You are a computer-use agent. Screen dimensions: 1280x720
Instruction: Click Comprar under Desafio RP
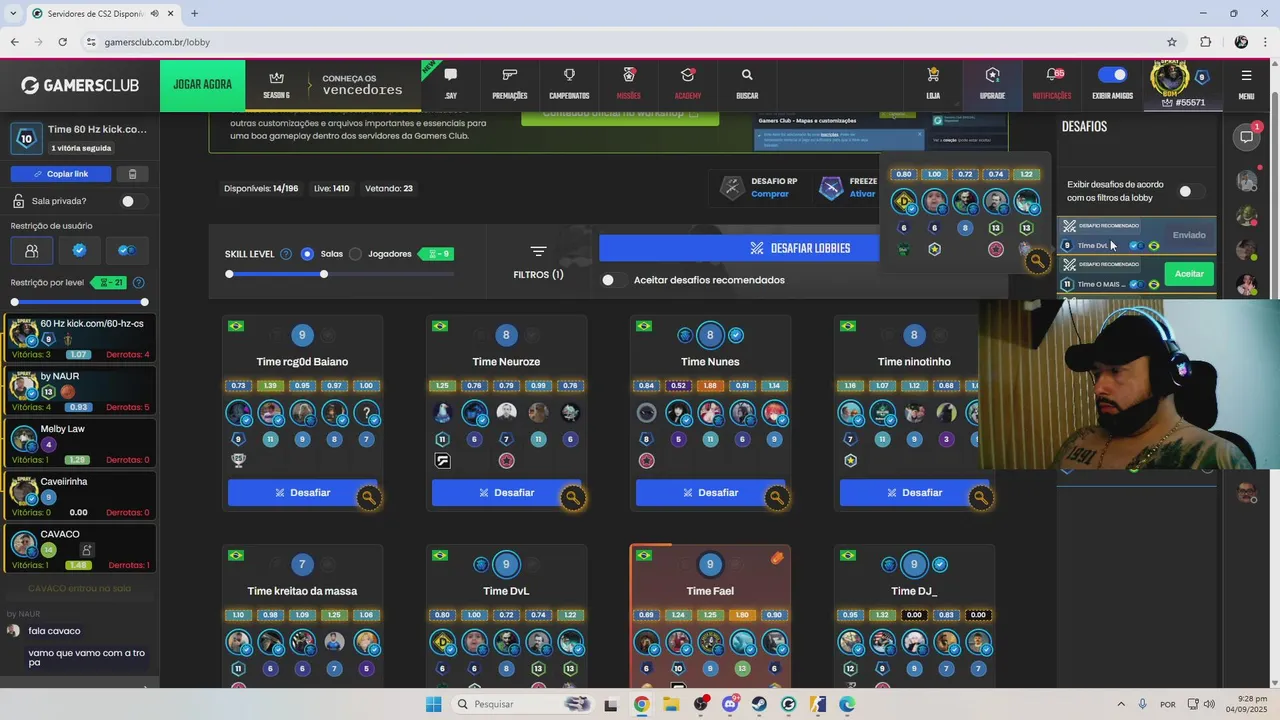click(770, 194)
